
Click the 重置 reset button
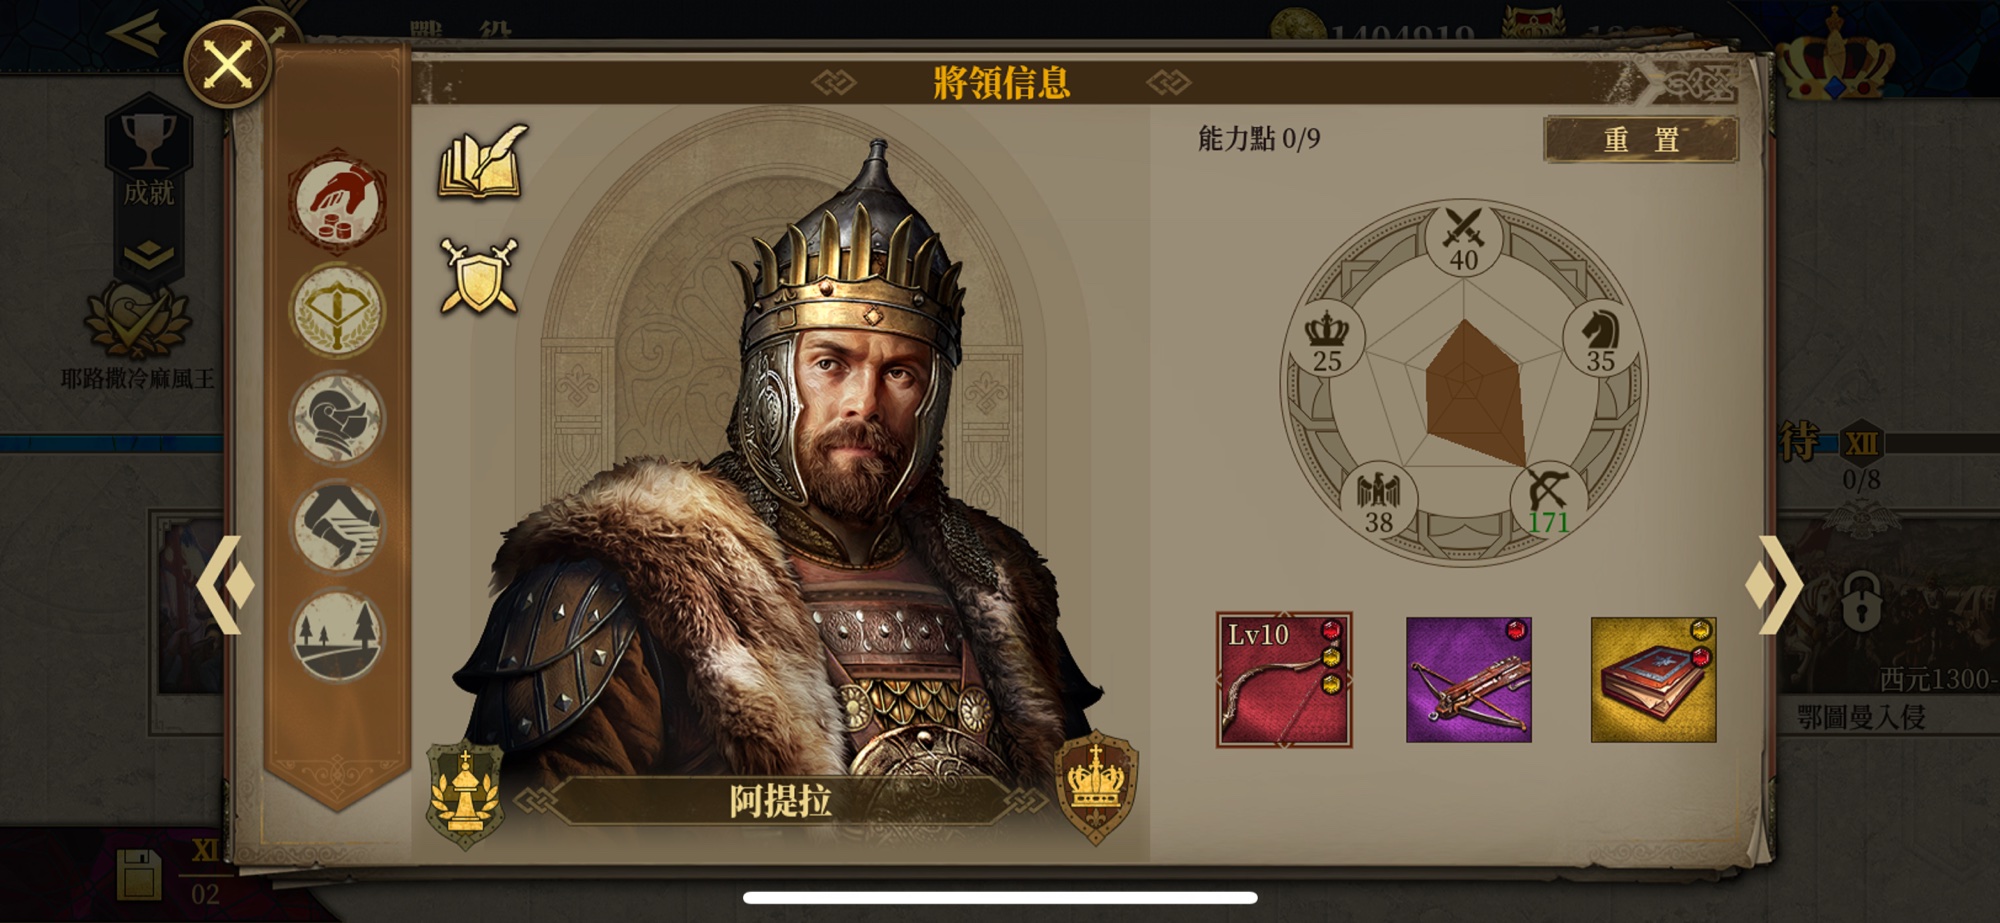(1641, 139)
